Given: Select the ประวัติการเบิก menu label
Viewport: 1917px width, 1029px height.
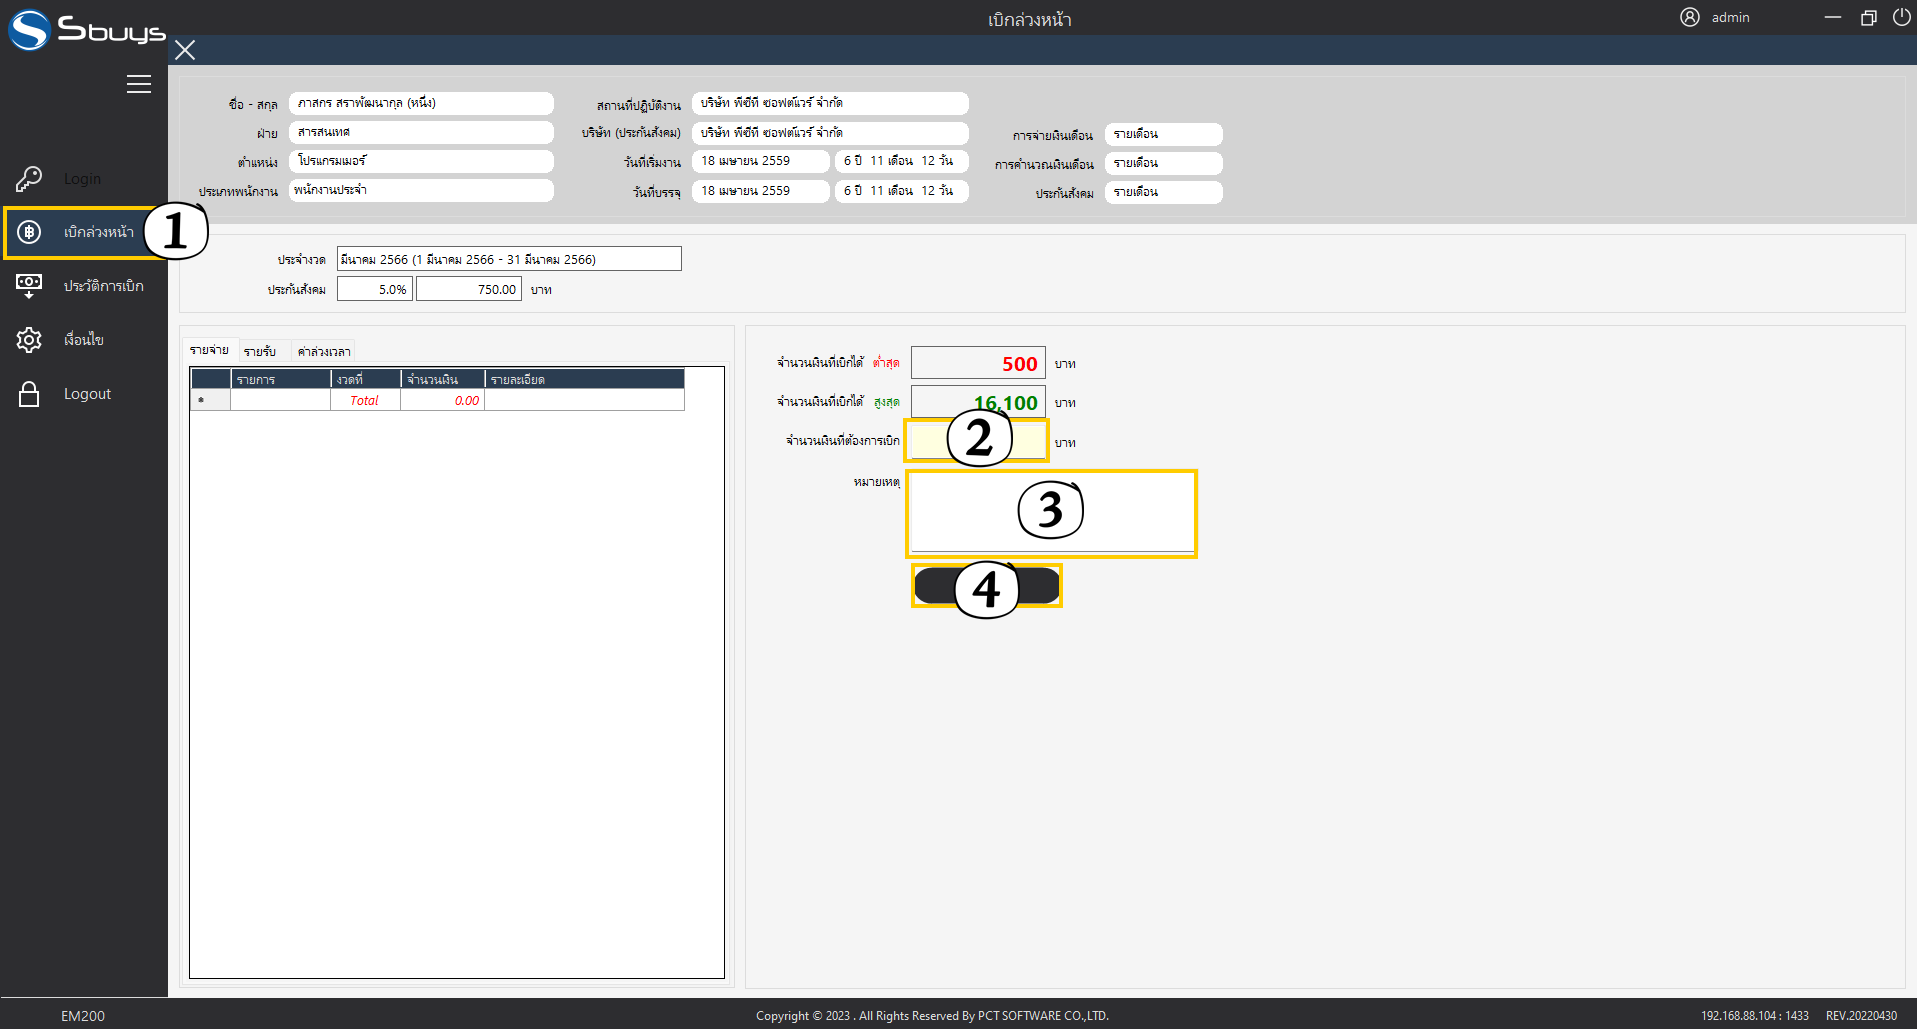Looking at the screenshot, I should (x=104, y=286).
